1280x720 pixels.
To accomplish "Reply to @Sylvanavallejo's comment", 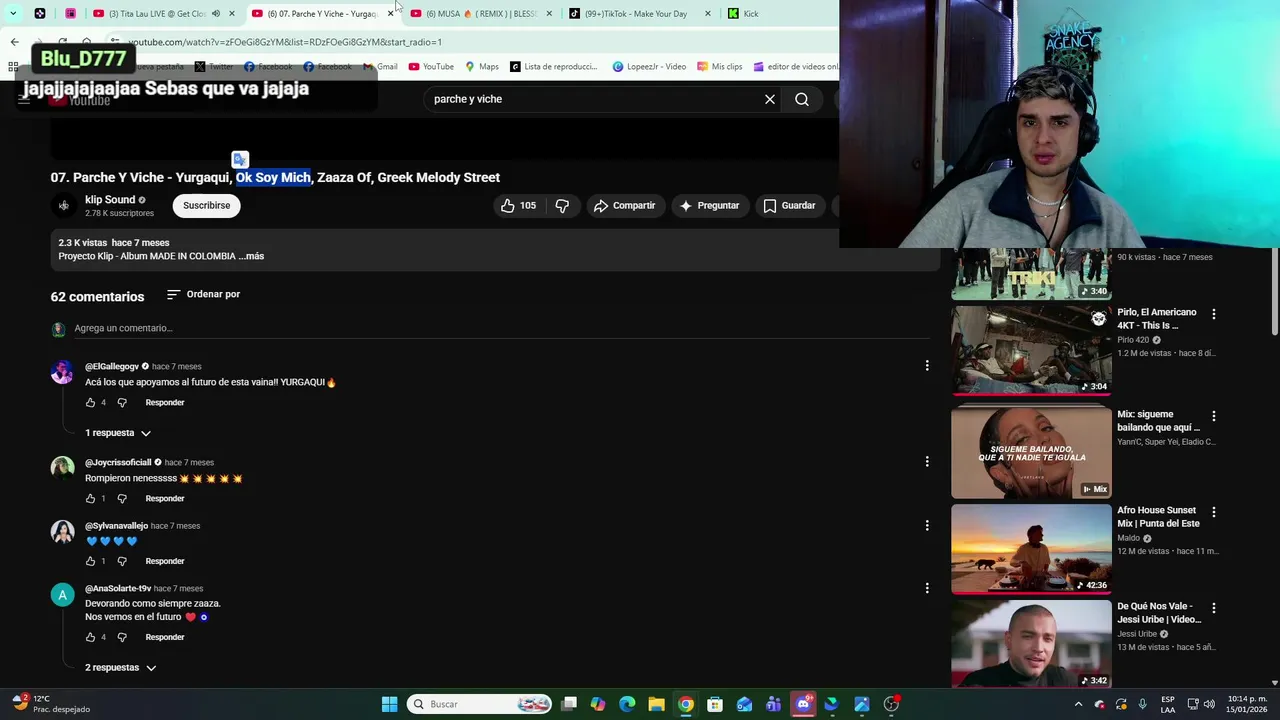I will 165,561.
